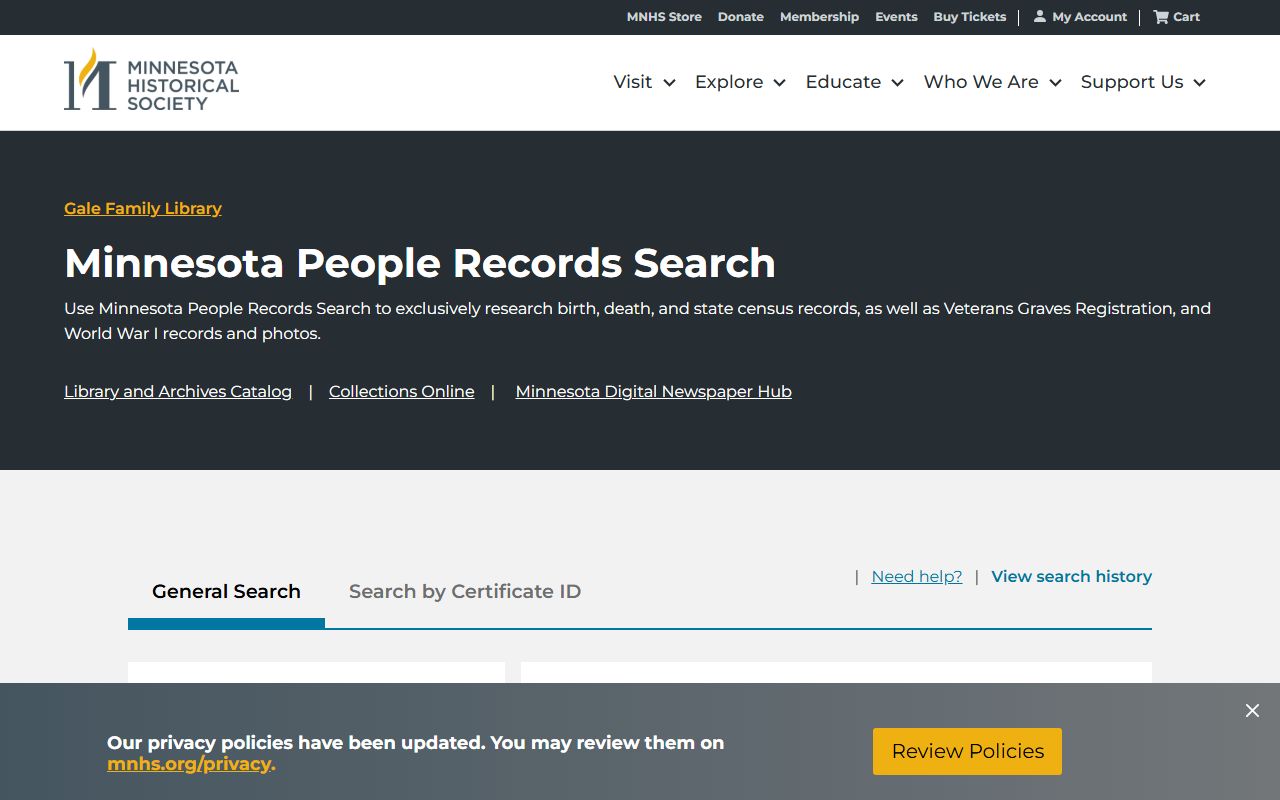Click the Need help? link
The height and width of the screenshot is (800, 1280).
pyautogui.click(x=917, y=577)
